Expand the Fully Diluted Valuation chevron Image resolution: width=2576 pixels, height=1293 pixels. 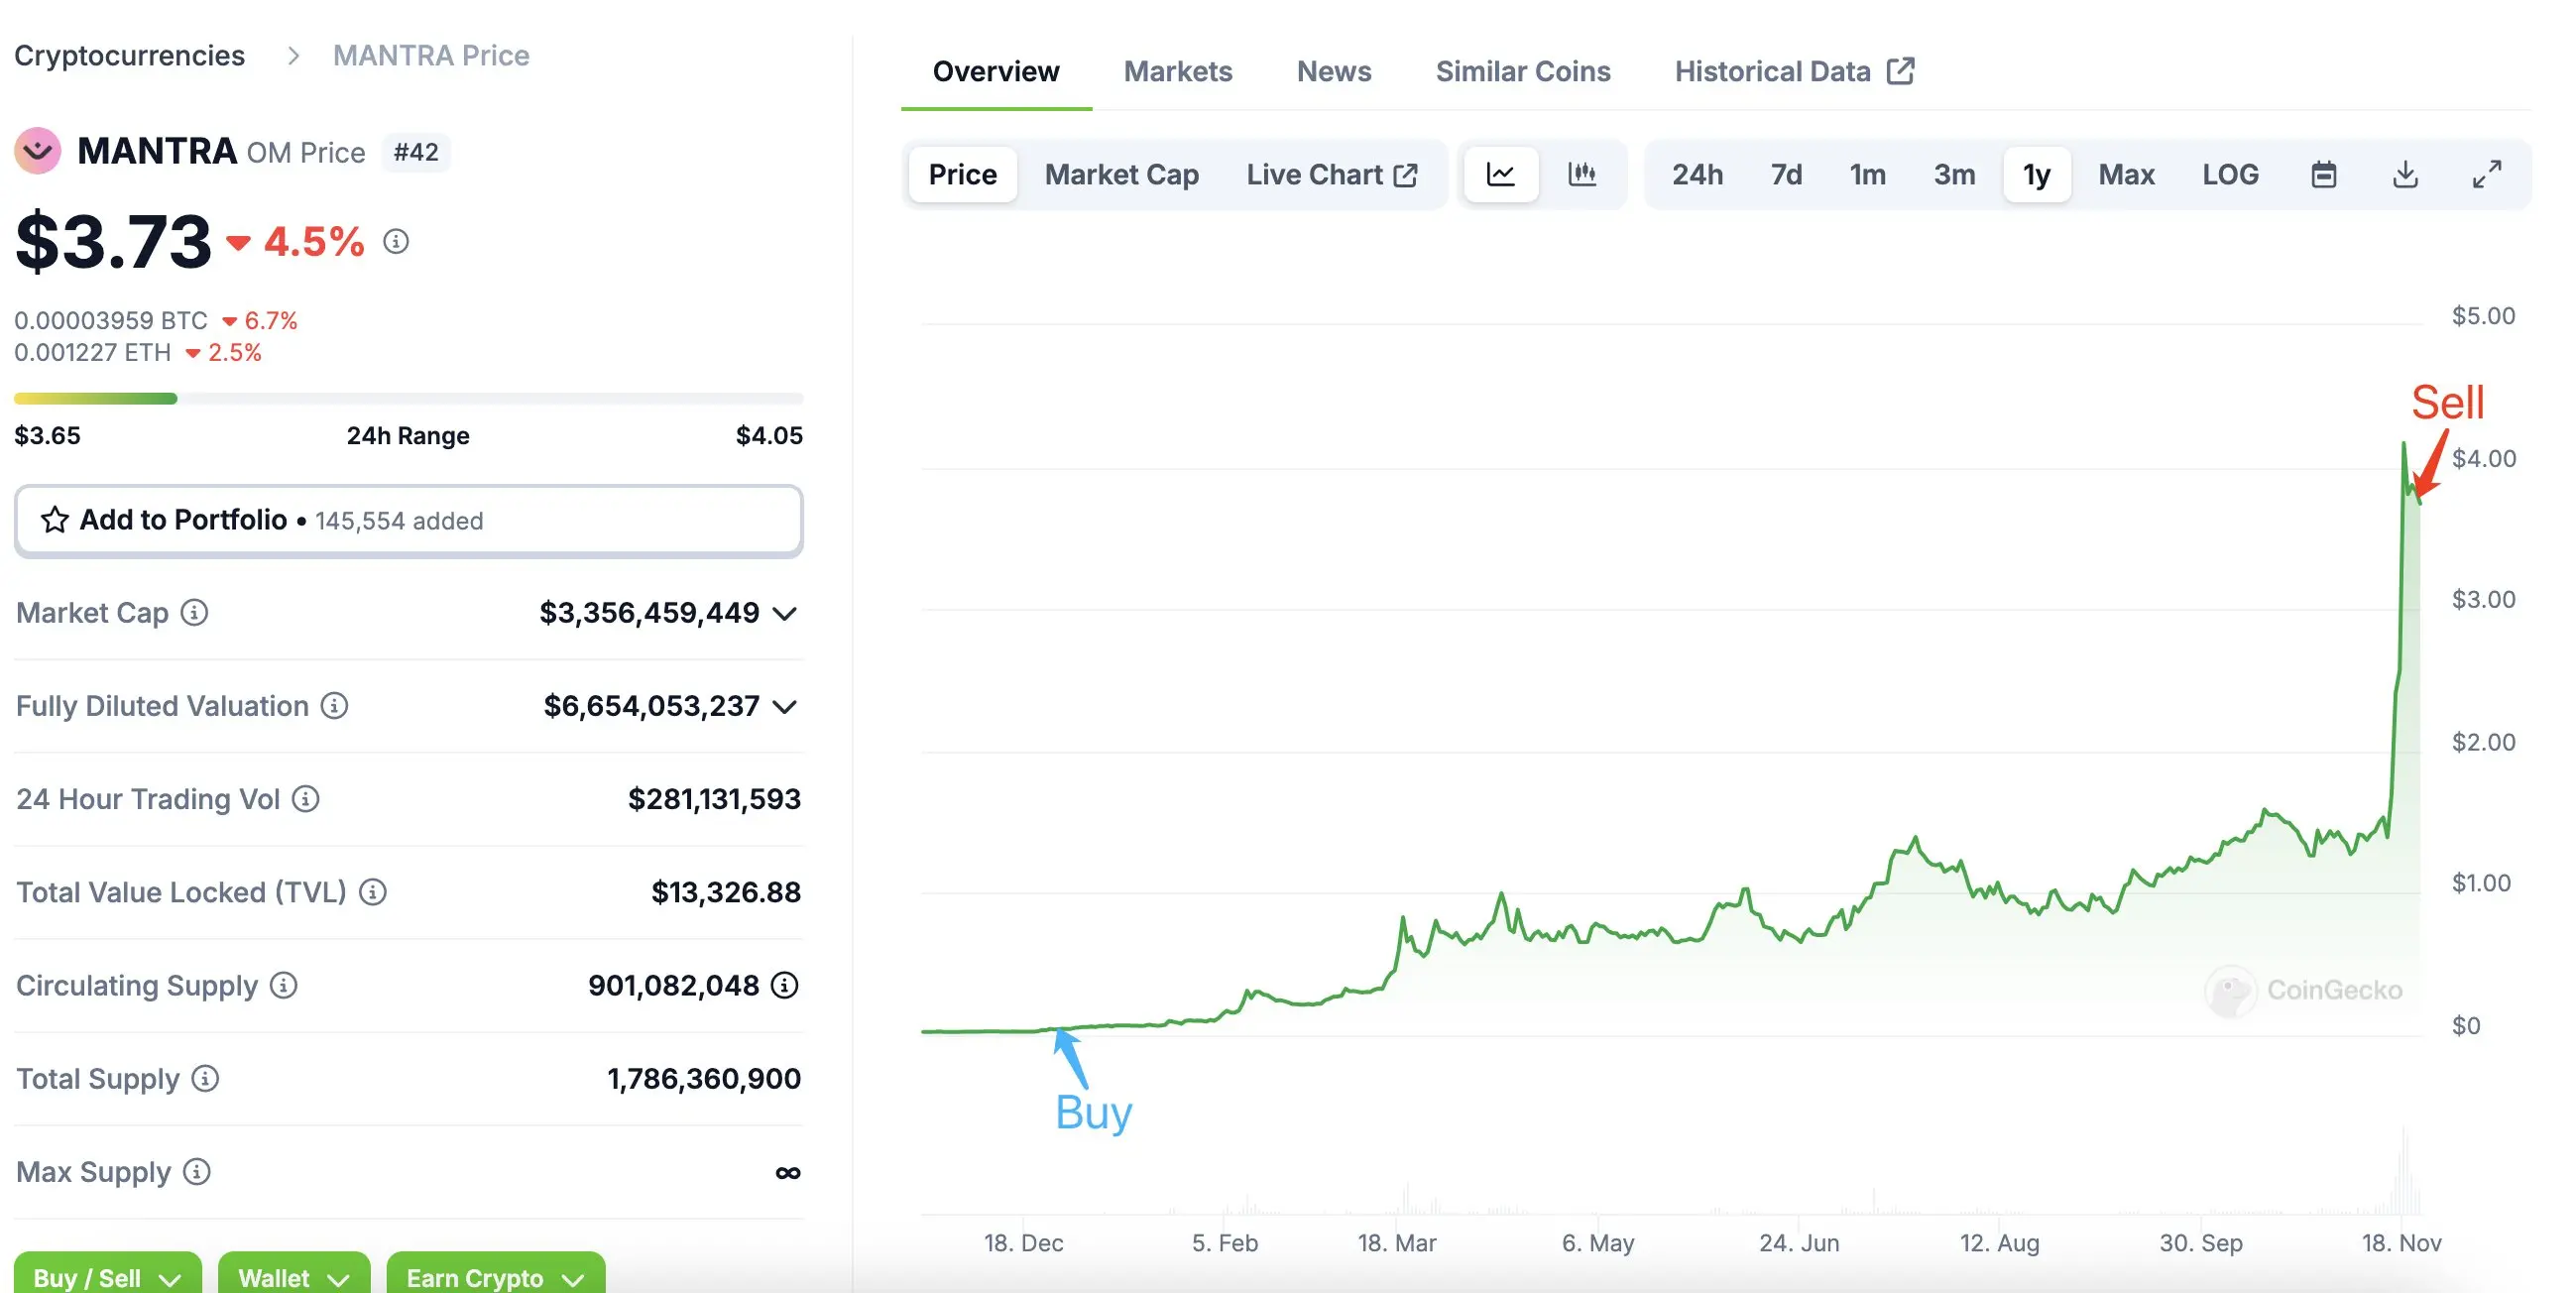click(785, 707)
